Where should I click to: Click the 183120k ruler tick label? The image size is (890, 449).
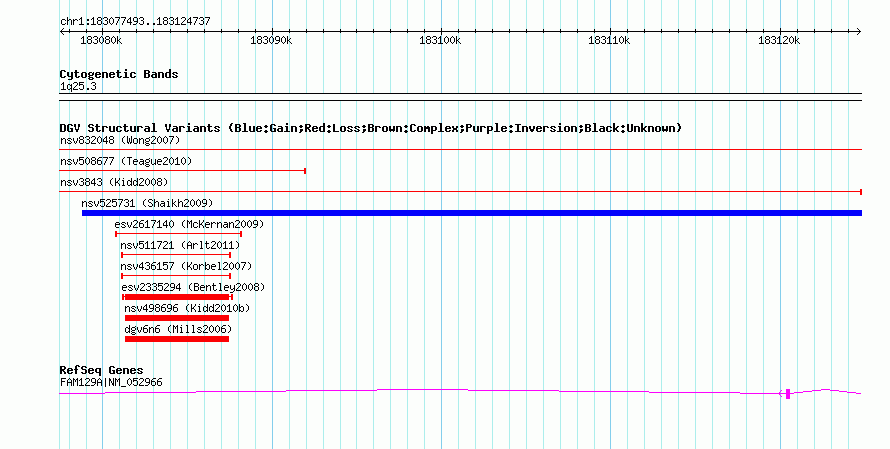coord(779,40)
